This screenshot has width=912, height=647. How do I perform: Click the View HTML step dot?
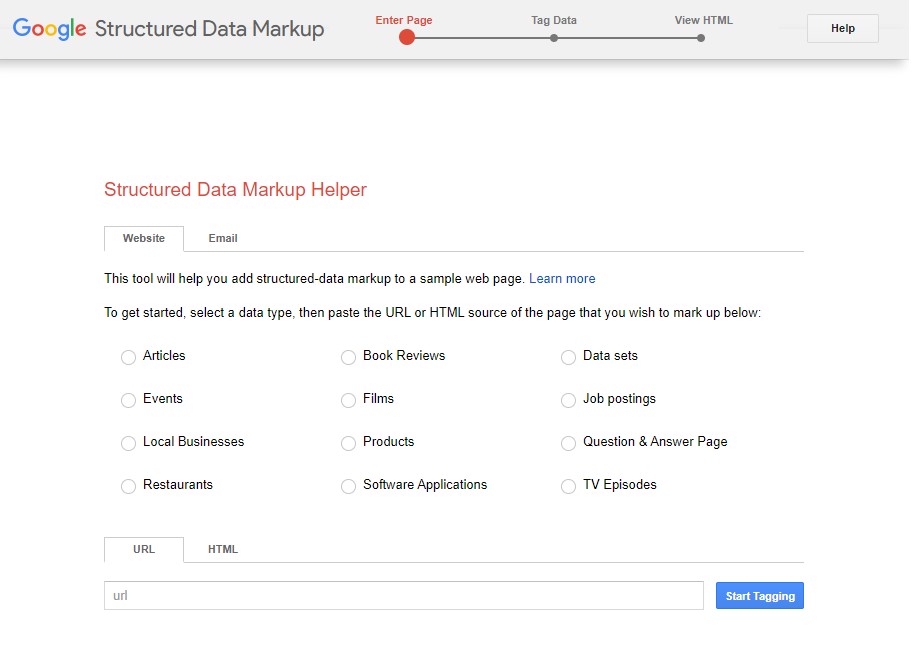click(x=701, y=37)
